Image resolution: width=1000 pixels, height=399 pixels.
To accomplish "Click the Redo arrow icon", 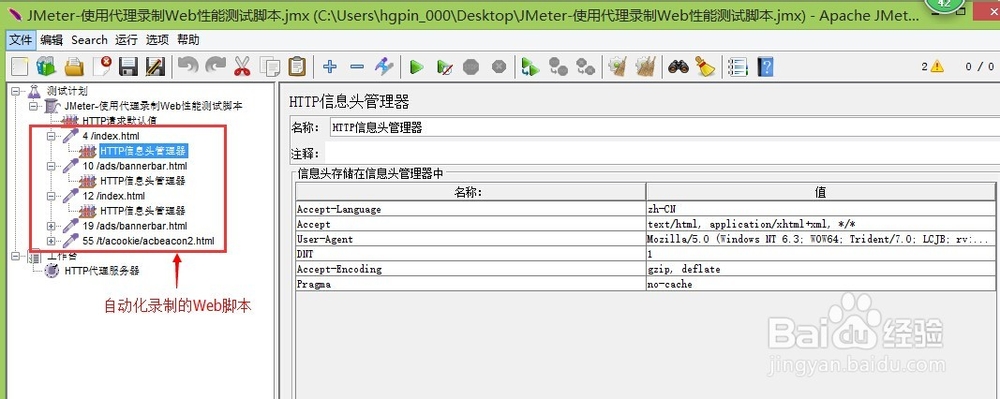I will coord(216,66).
